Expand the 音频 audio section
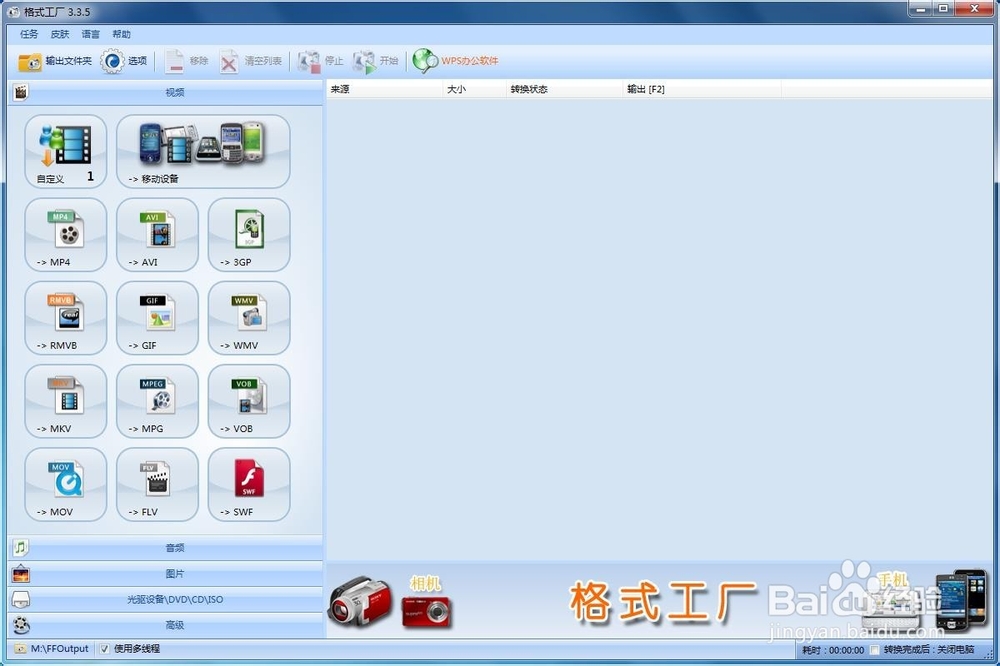The height and width of the screenshot is (666, 1000). coord(166,547)
